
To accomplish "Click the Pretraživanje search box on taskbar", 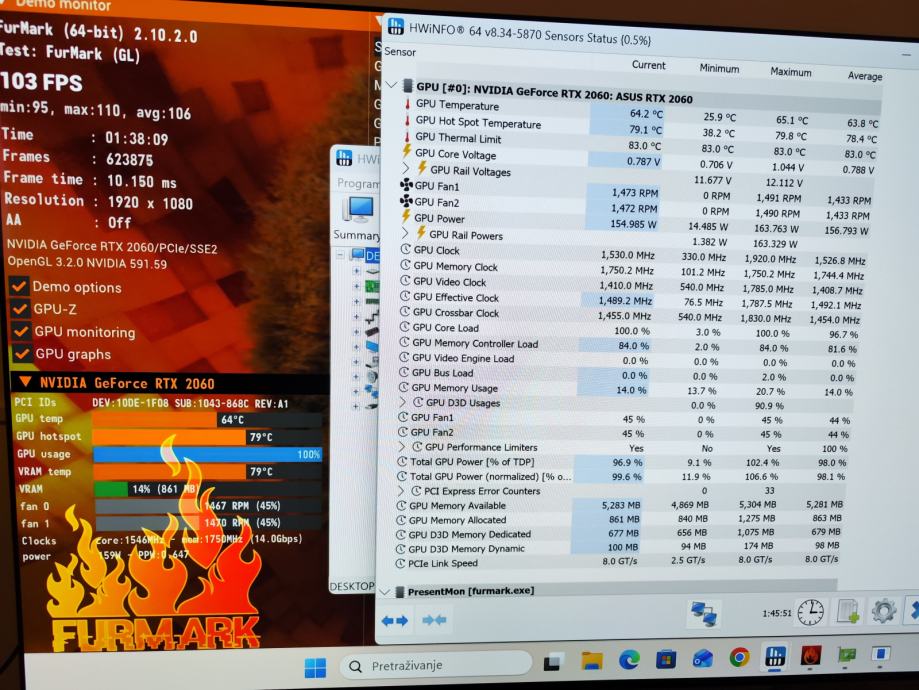I will pyautogui.click(x=435, y=665).
